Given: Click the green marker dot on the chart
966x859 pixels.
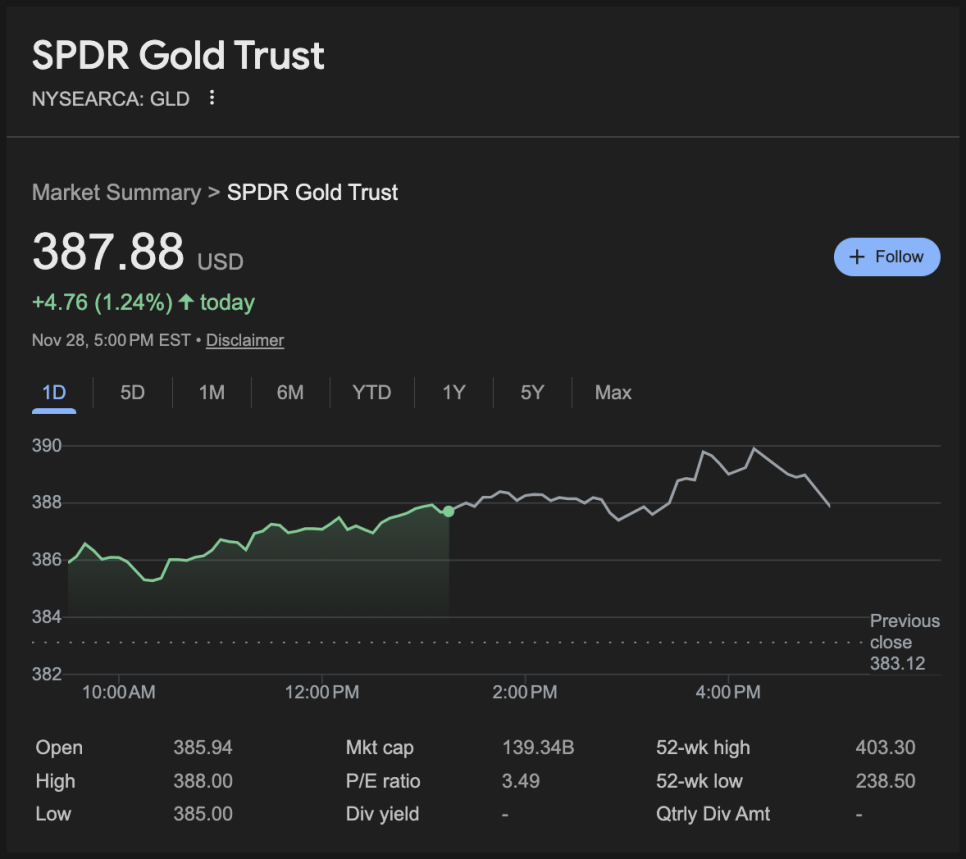Looking at the screenshot, I should pos(448,511).
